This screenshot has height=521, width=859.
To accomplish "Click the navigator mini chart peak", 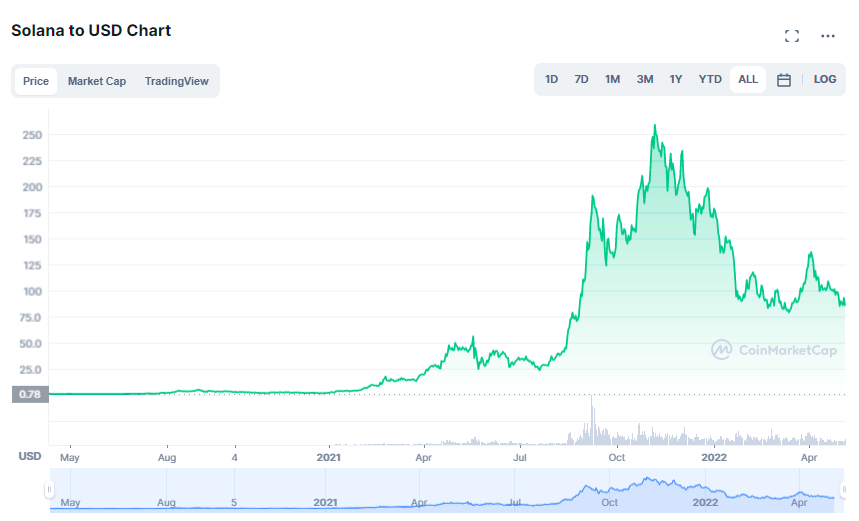I will click(648, 479).
